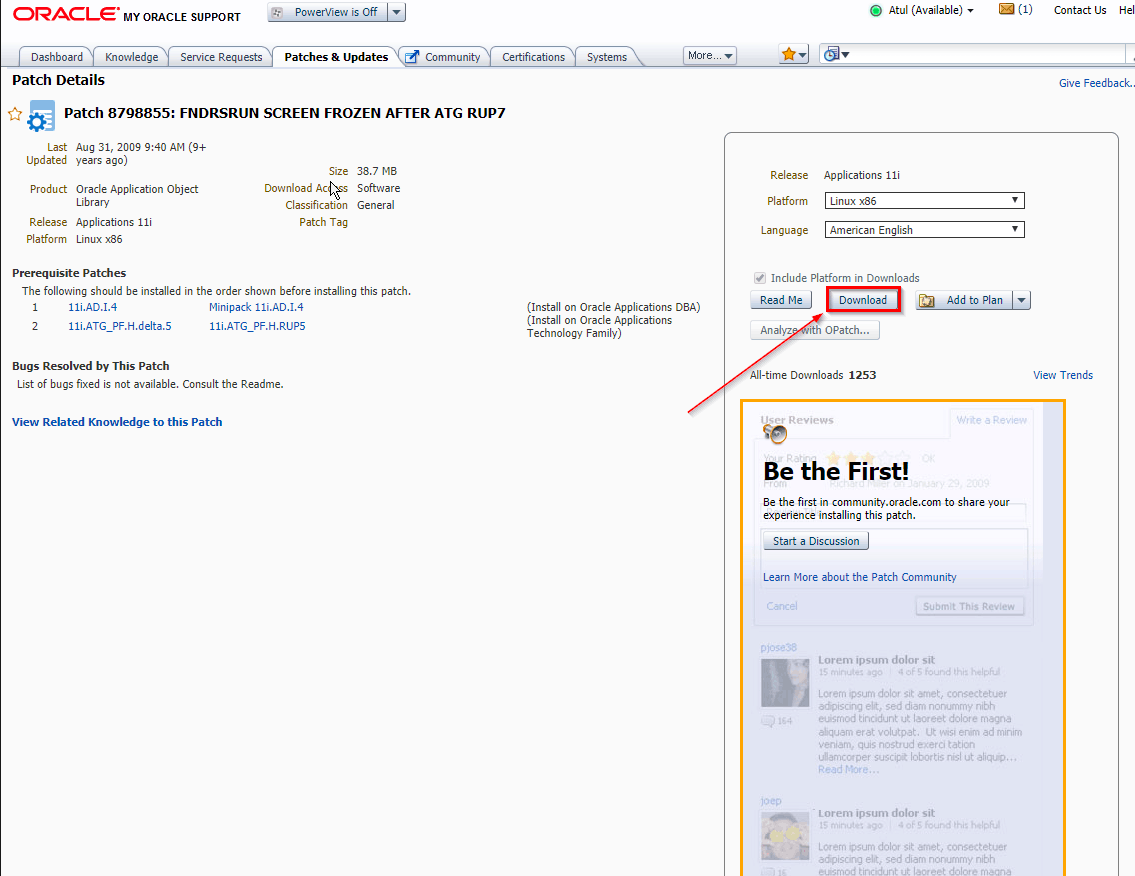Open the Service Requests tab
Viewport: 1135px width, 876px height.
[x=221, y=56]
